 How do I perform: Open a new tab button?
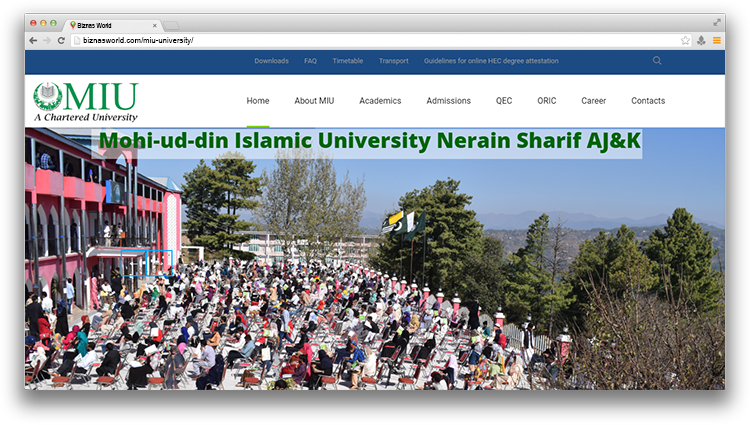tap(171, 25)
